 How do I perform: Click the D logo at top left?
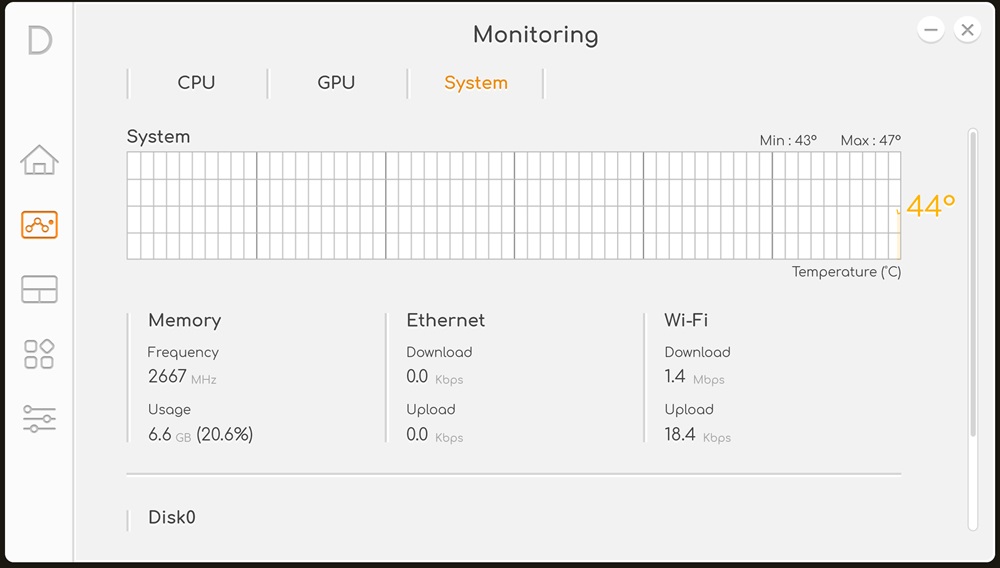pyautogui.click(x=40, y=41)
